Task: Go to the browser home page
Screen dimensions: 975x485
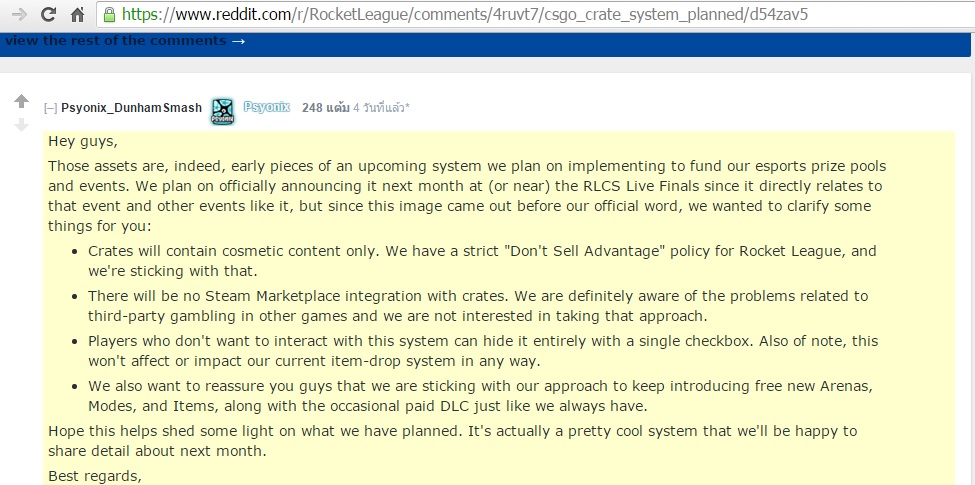Action: [x=78, y=14]
